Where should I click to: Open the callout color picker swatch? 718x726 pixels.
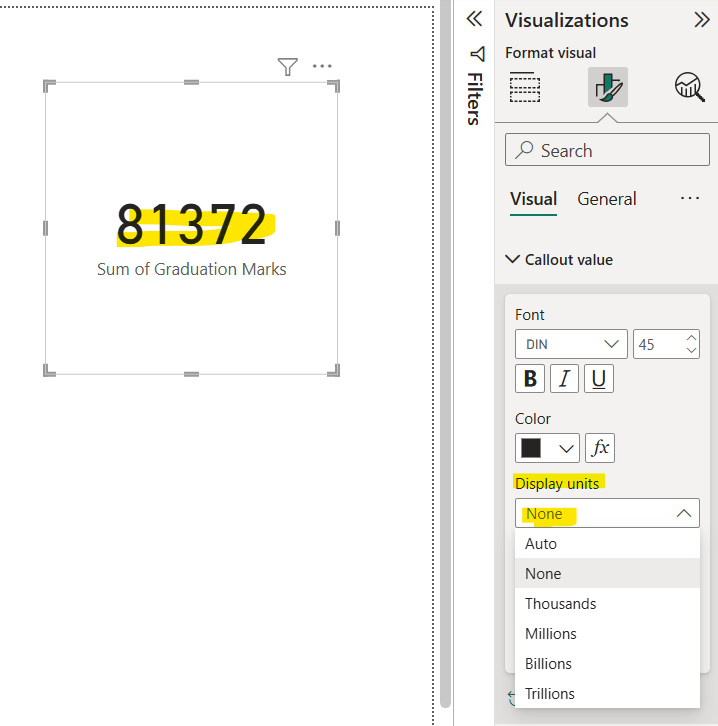point(547,448)
